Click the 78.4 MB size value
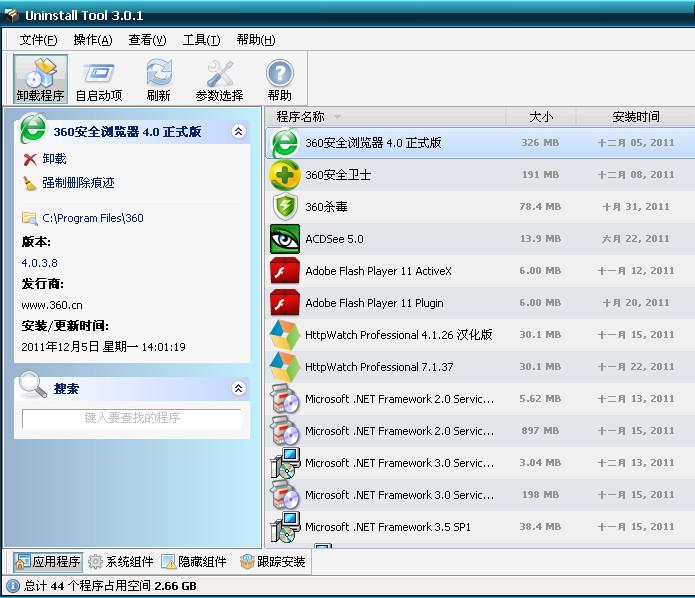This screenshot has width=695, height=598. [540, 207]
